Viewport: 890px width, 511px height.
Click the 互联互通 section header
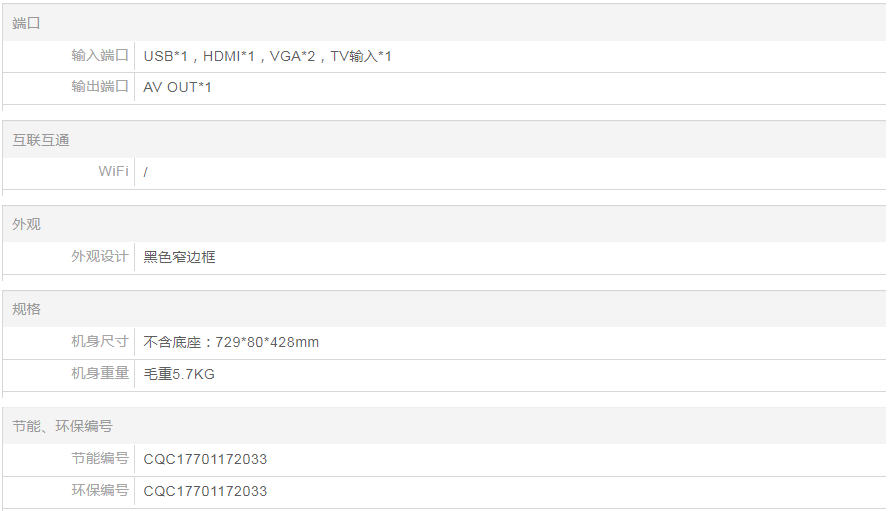coord(41,140)
